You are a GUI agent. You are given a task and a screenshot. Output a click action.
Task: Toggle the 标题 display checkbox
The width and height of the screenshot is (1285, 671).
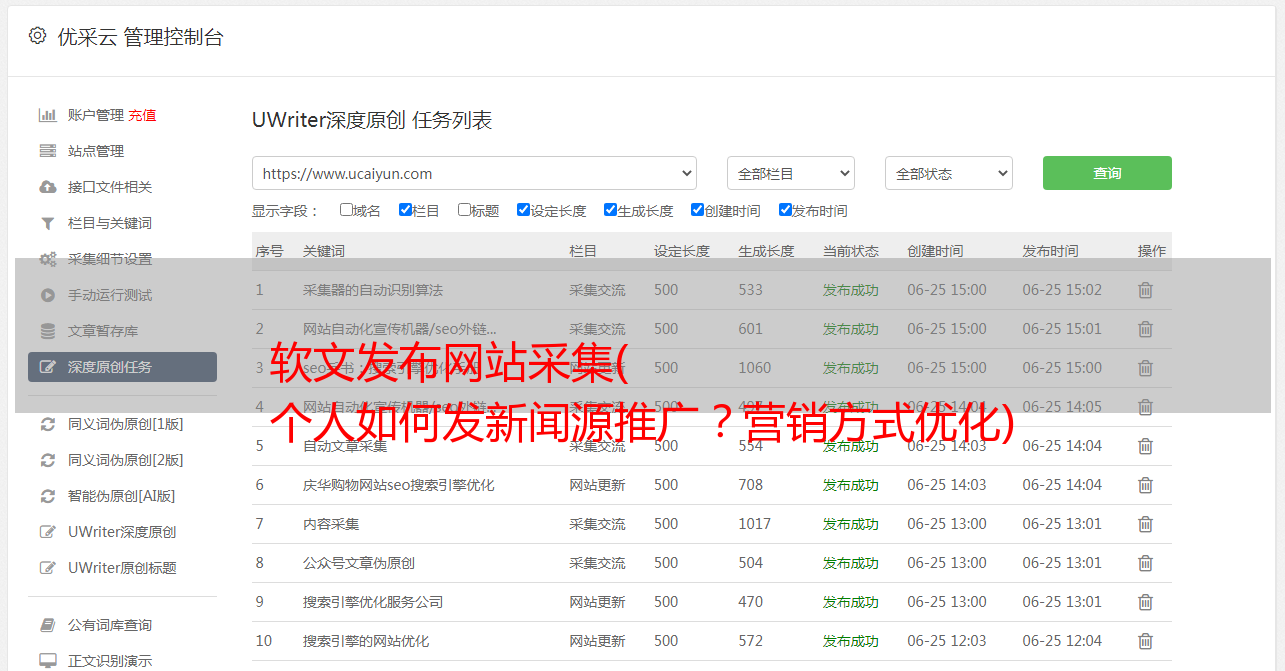tap(464, 210)
